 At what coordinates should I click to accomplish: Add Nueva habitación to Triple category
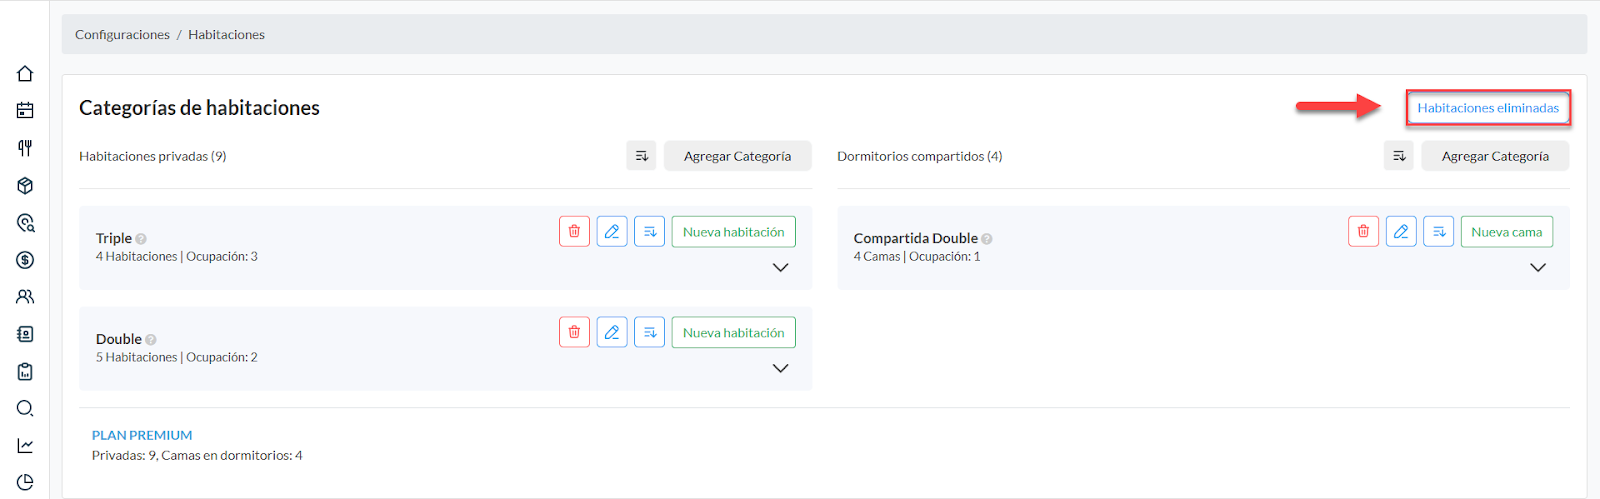[733, 232]
